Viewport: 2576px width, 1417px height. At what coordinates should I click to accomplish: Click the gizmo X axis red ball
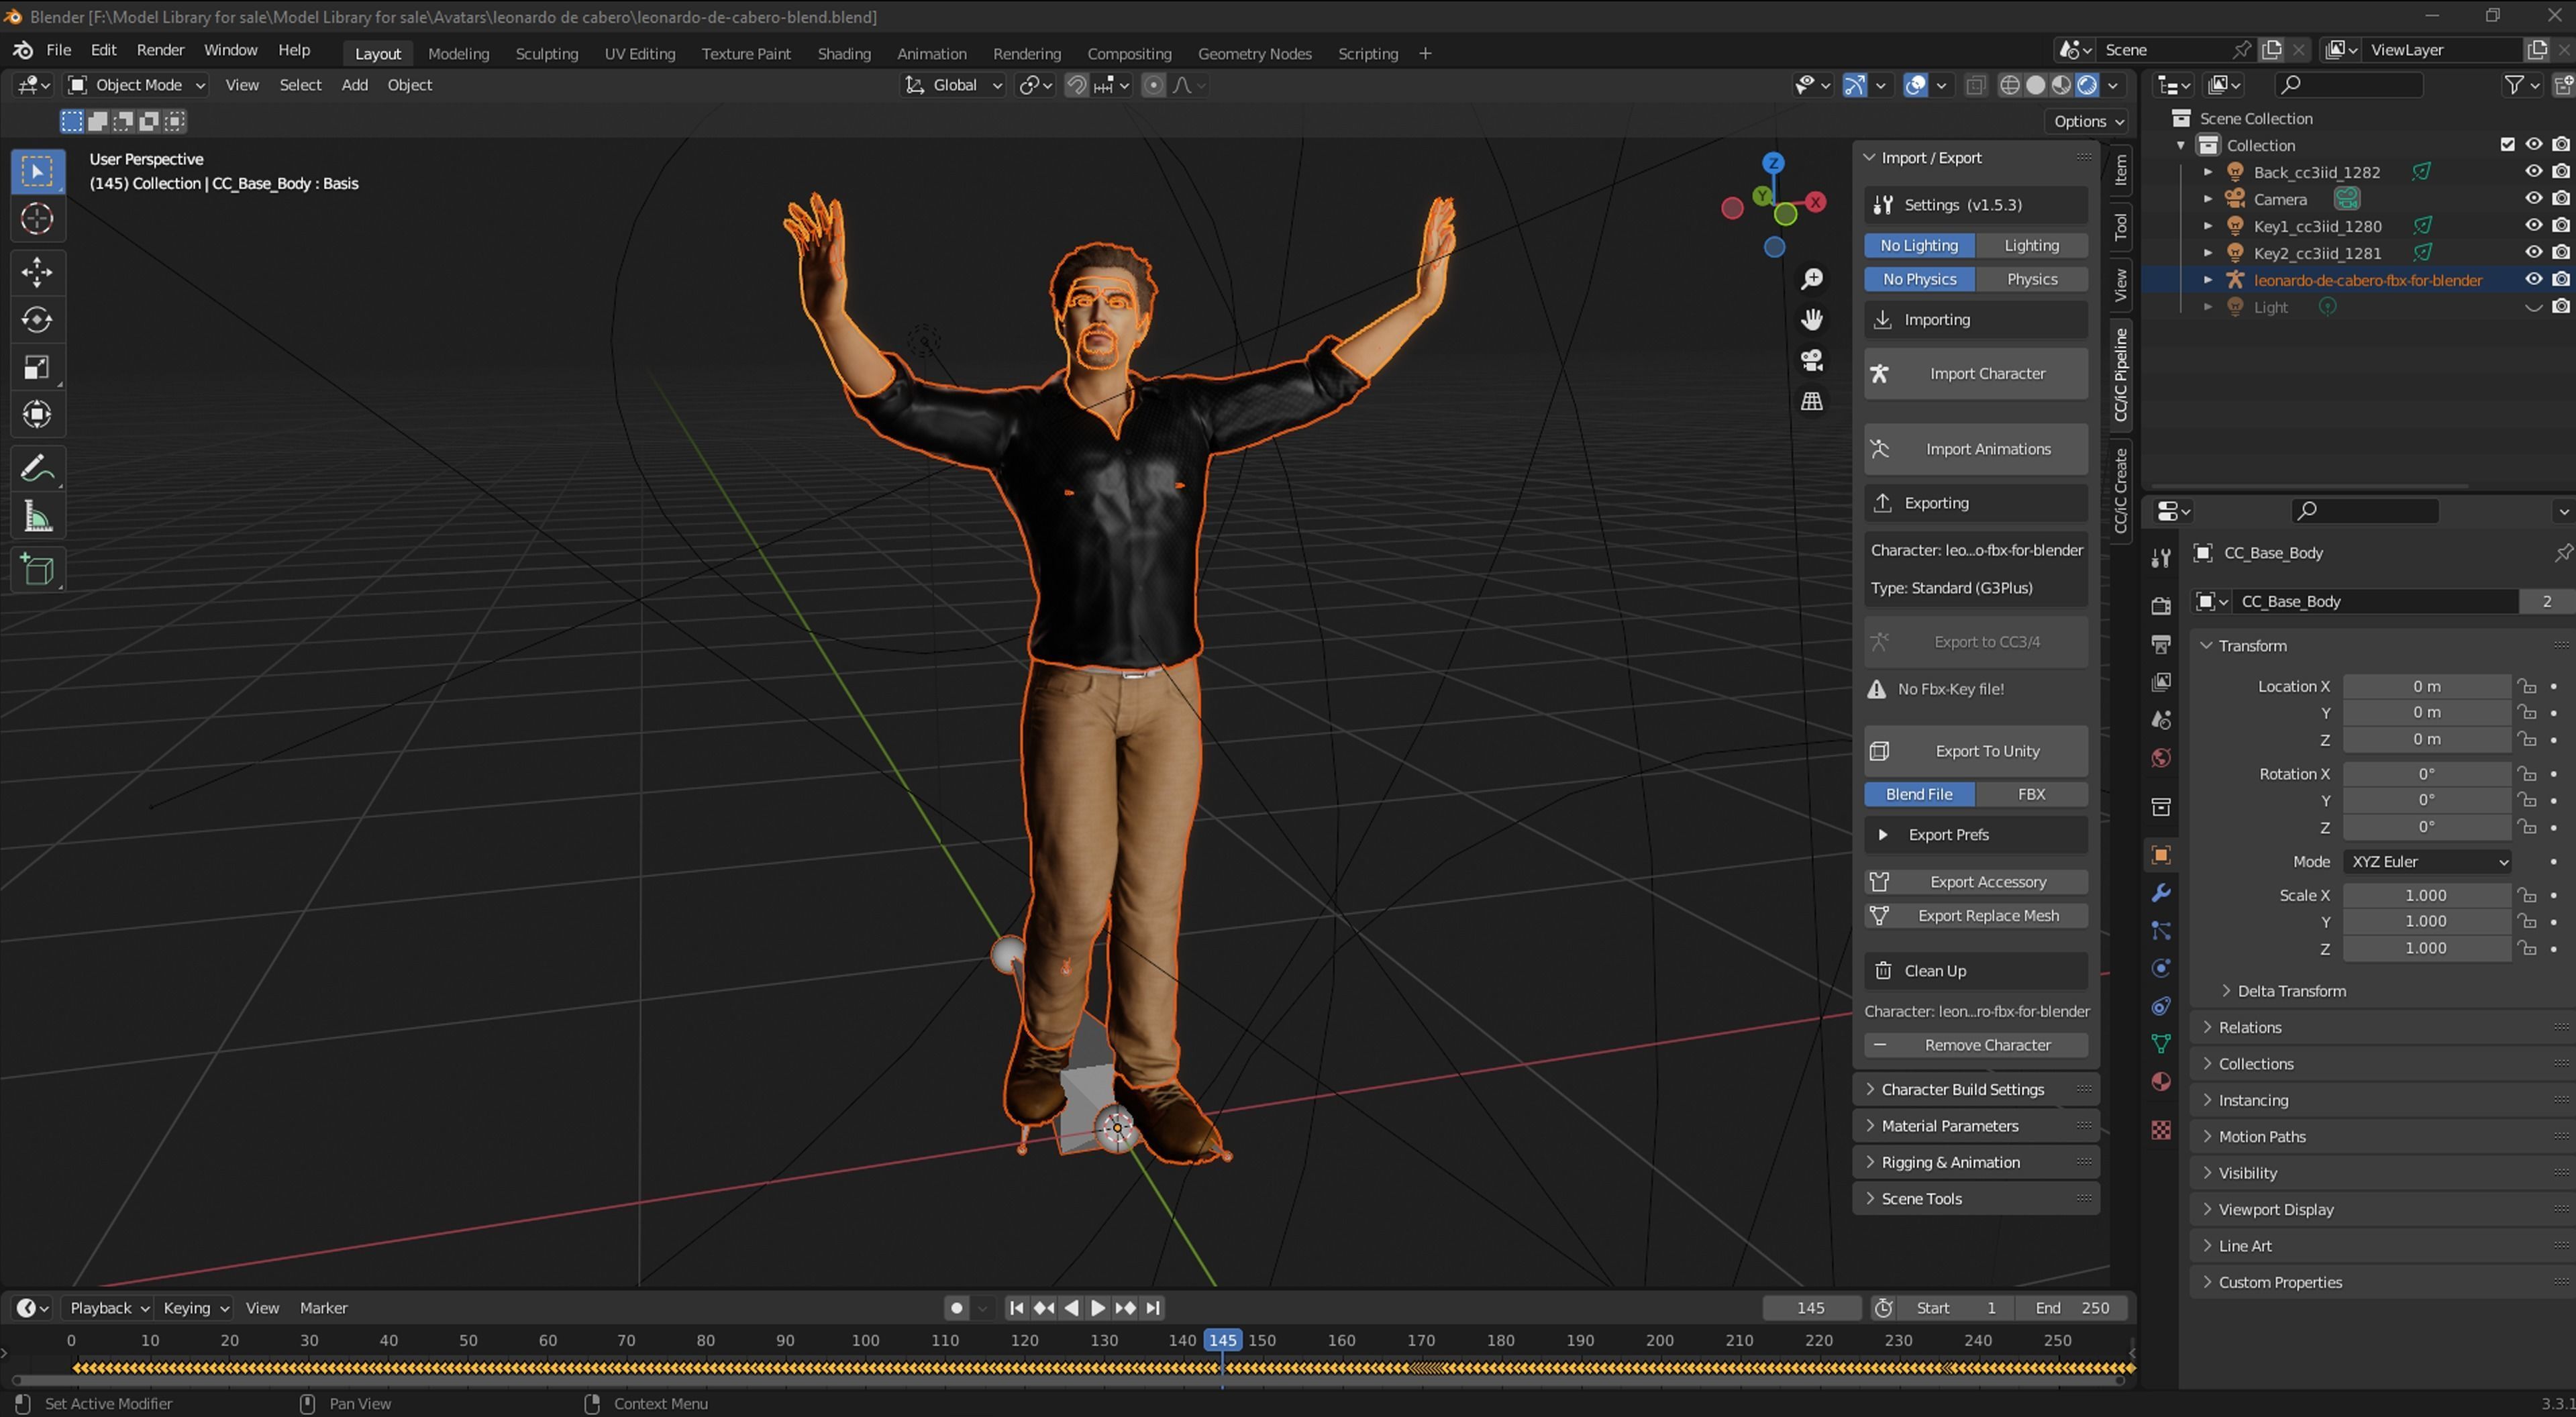point(1815,202)
